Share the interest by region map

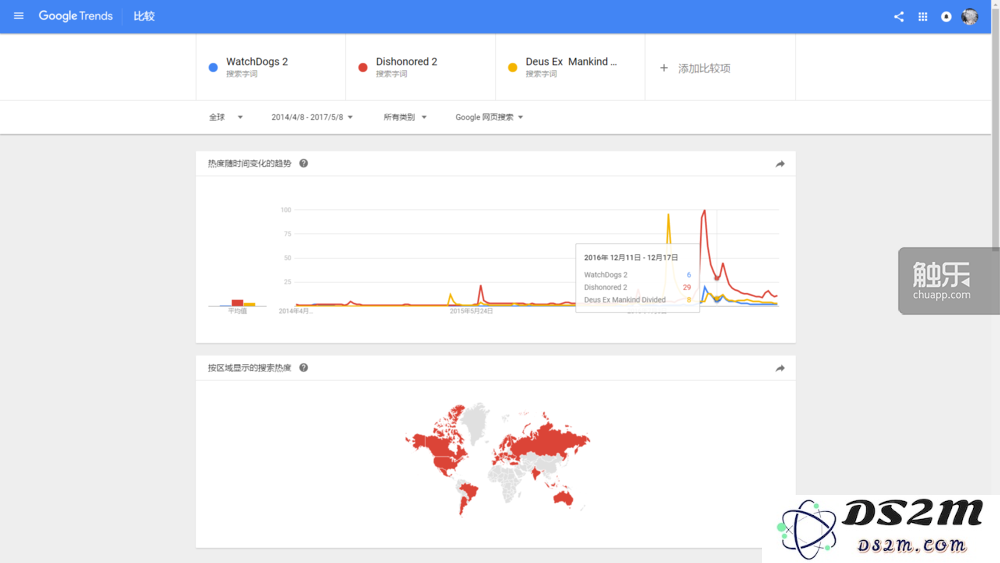tap(779, 369)
